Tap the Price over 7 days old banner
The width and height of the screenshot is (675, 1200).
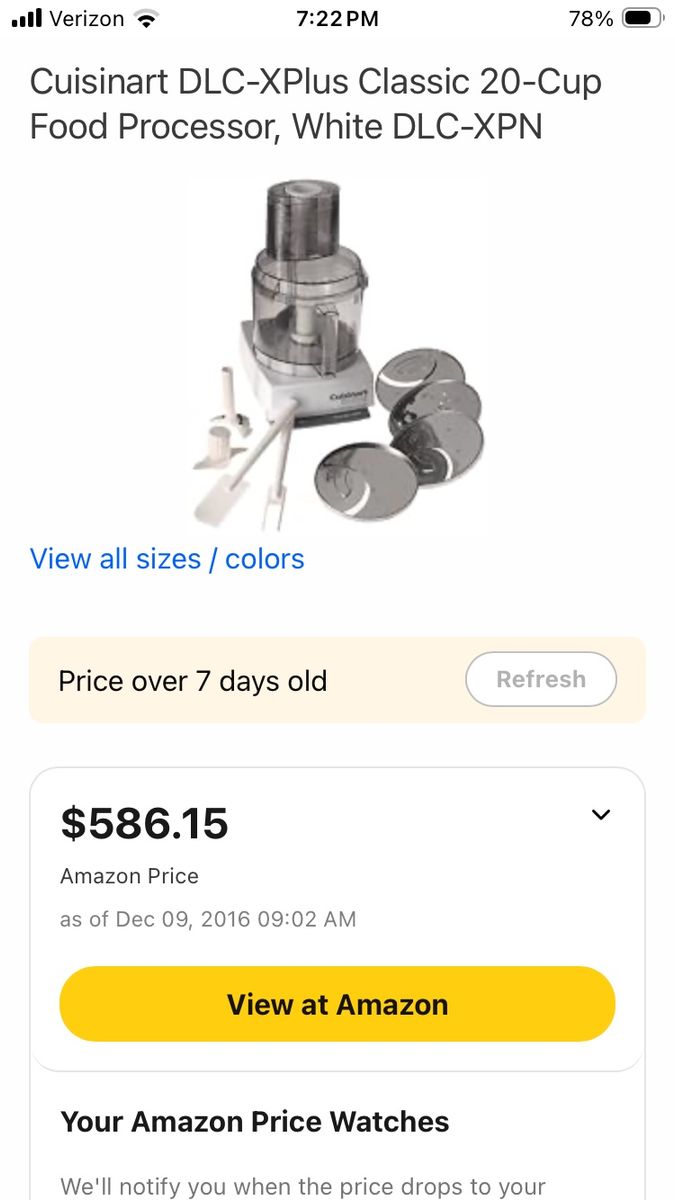338,680
